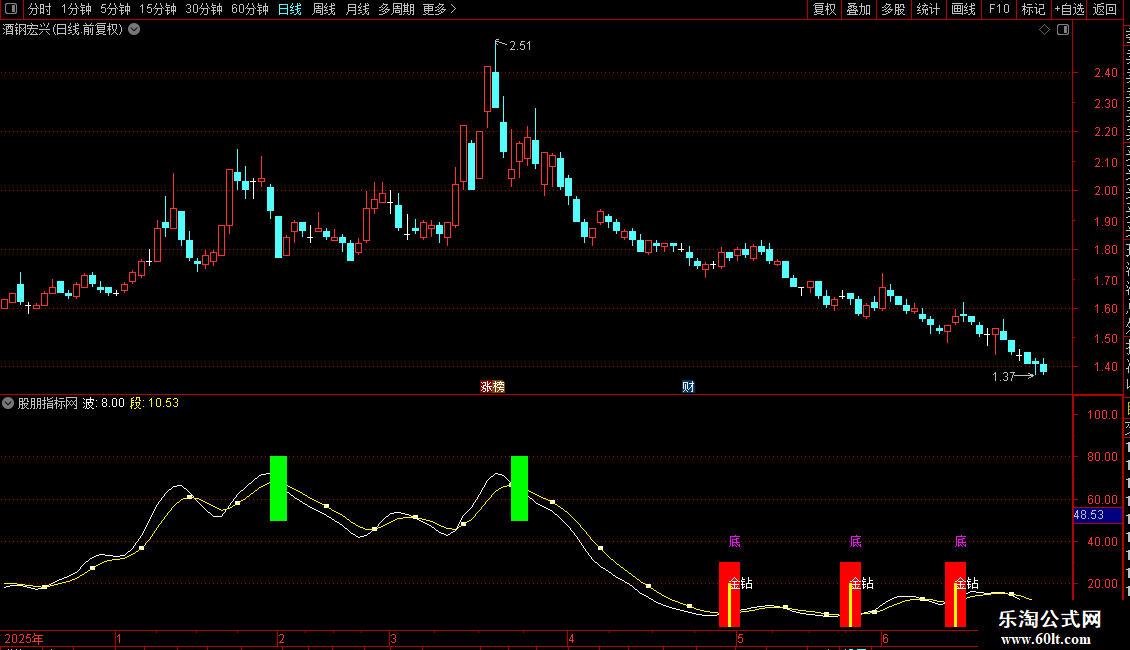Select the 30分钟 period tab
The height and width of the screenshot is (650, 1130).
[x=204, y=9]
